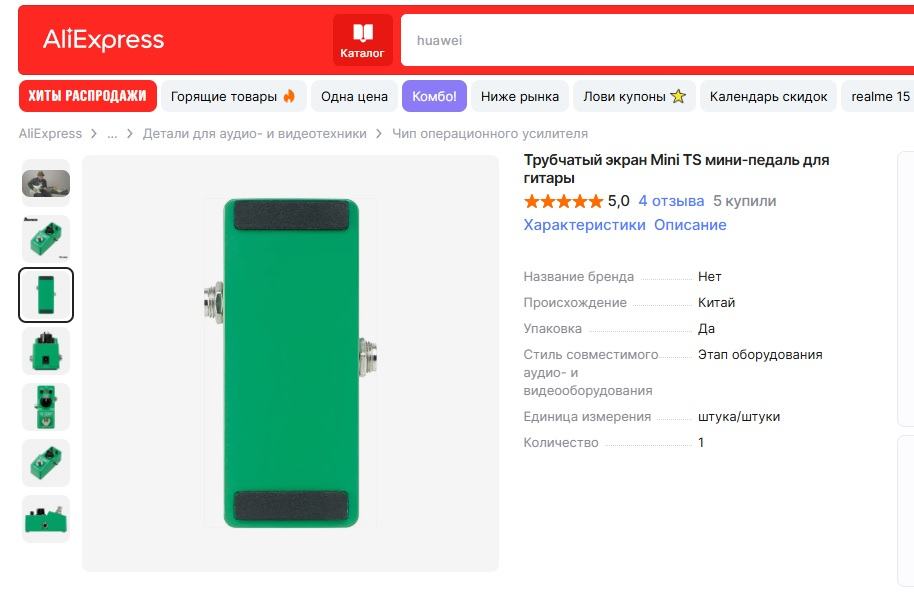
Task: Open Хиты распродажи tab
Action: tap(88, 96)
